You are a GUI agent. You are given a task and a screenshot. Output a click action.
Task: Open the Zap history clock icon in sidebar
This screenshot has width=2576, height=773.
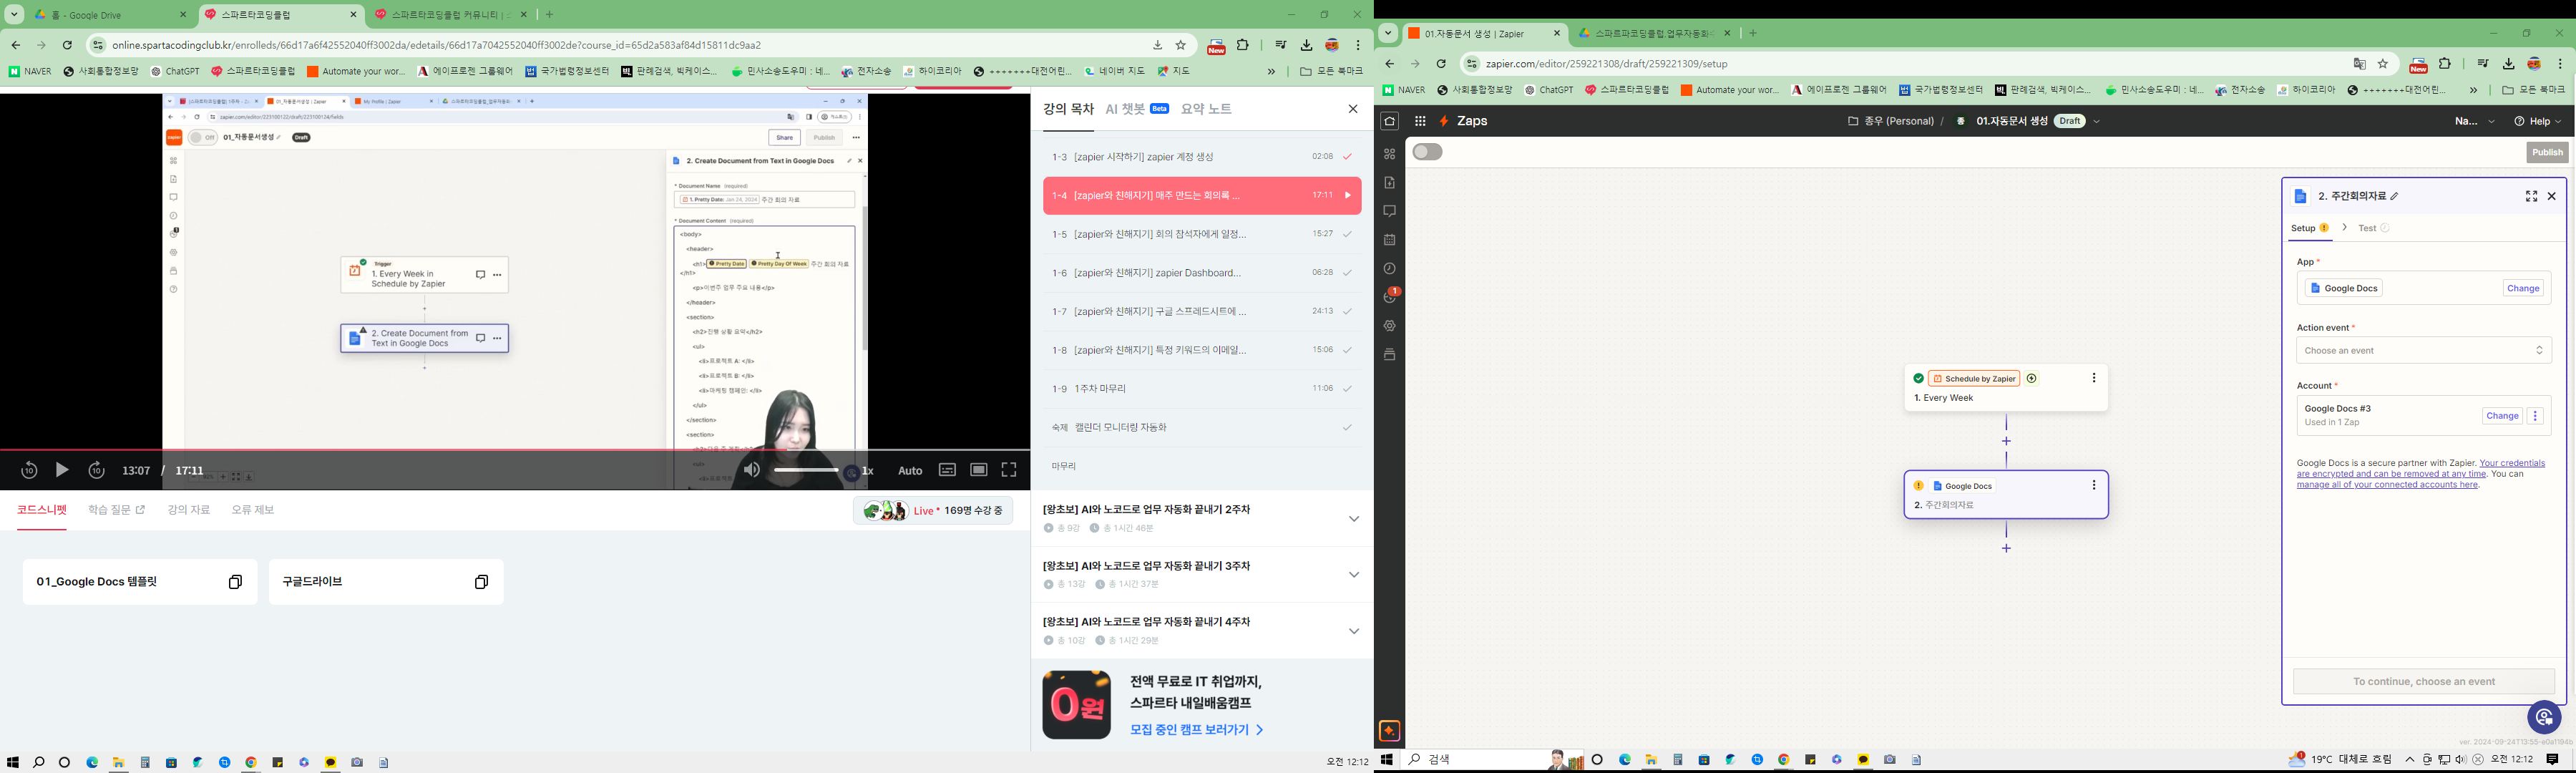1390,269
